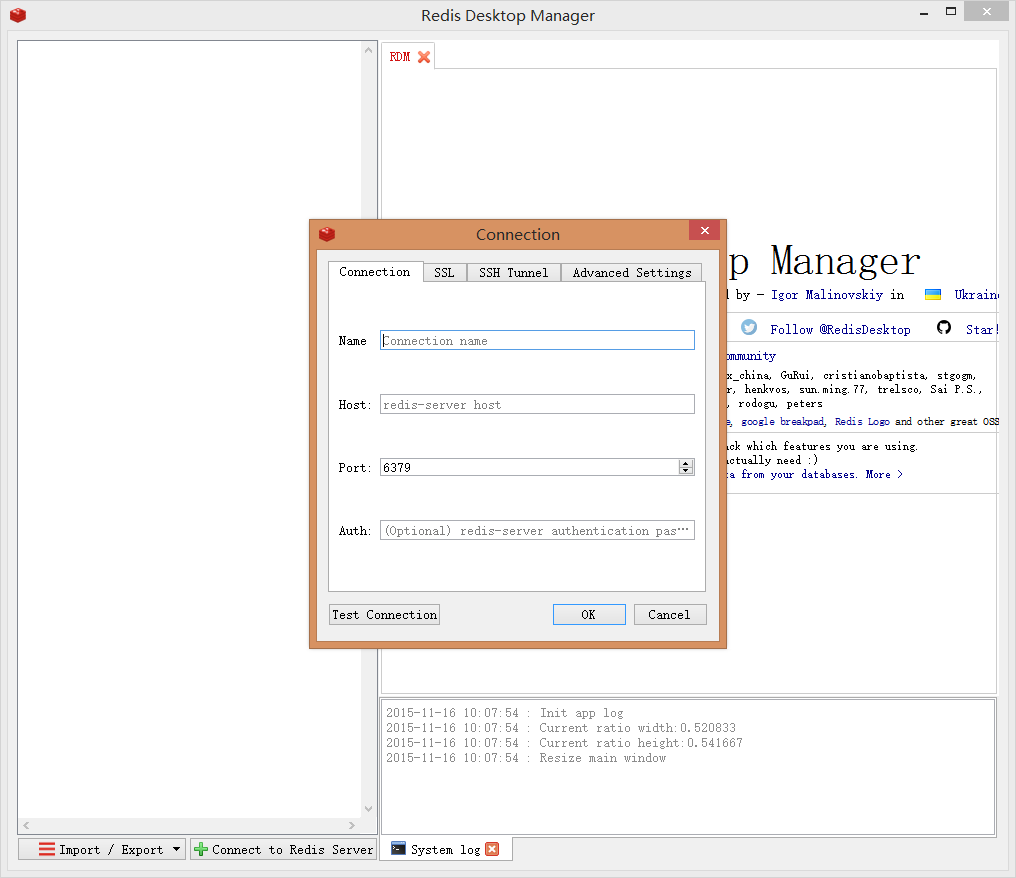
Task: Click the System log terminal icon
Action: click(x=398, y=849)
